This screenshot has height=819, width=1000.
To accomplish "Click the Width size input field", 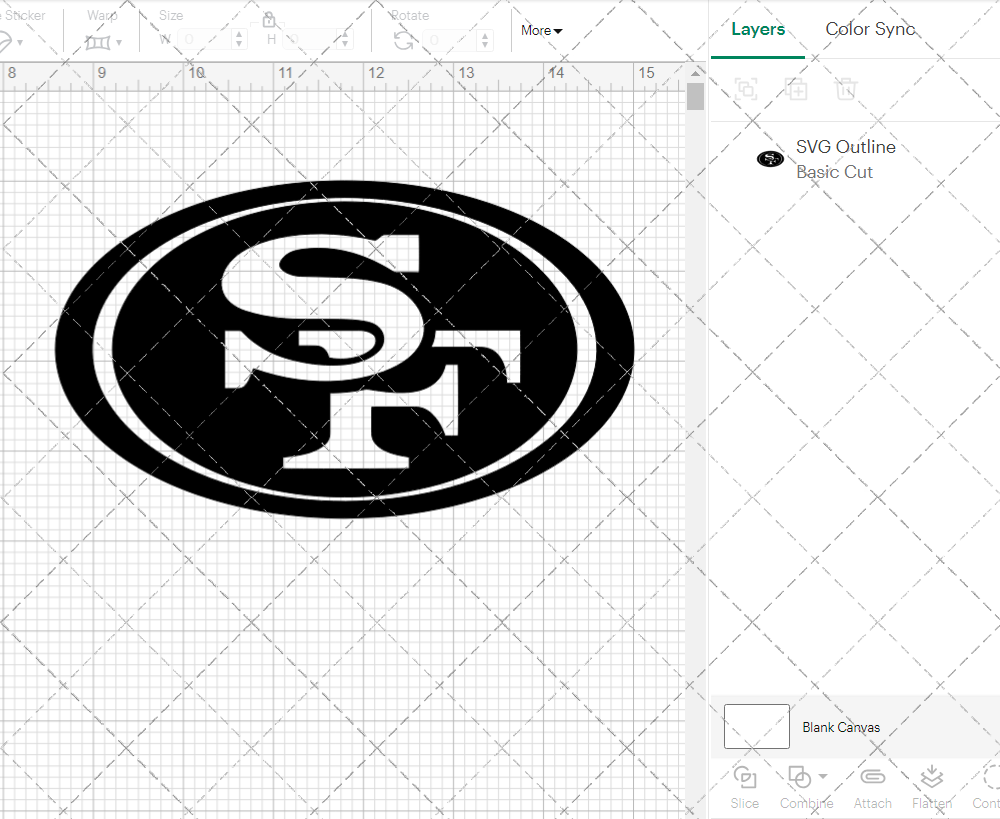I will click(x=206, y=40).
